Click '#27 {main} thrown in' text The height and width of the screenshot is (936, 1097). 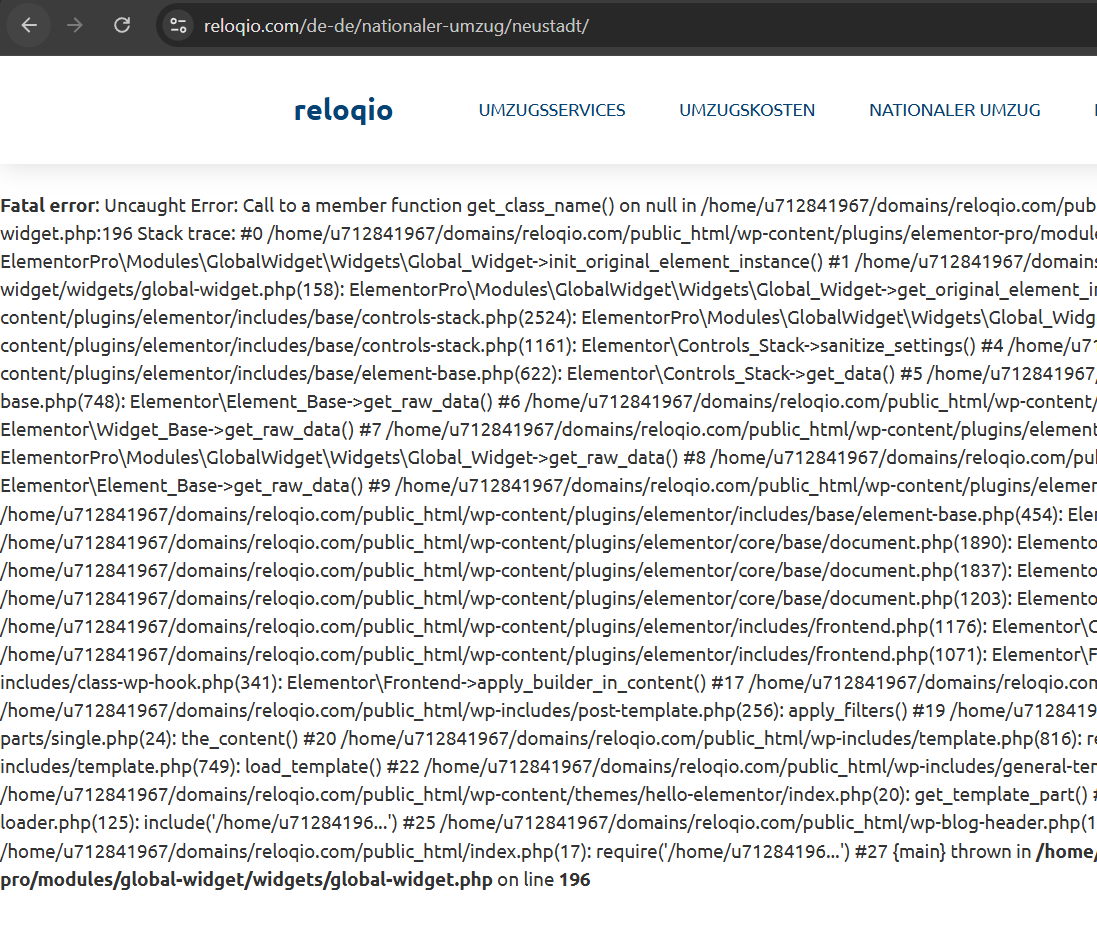pos(943,851)
